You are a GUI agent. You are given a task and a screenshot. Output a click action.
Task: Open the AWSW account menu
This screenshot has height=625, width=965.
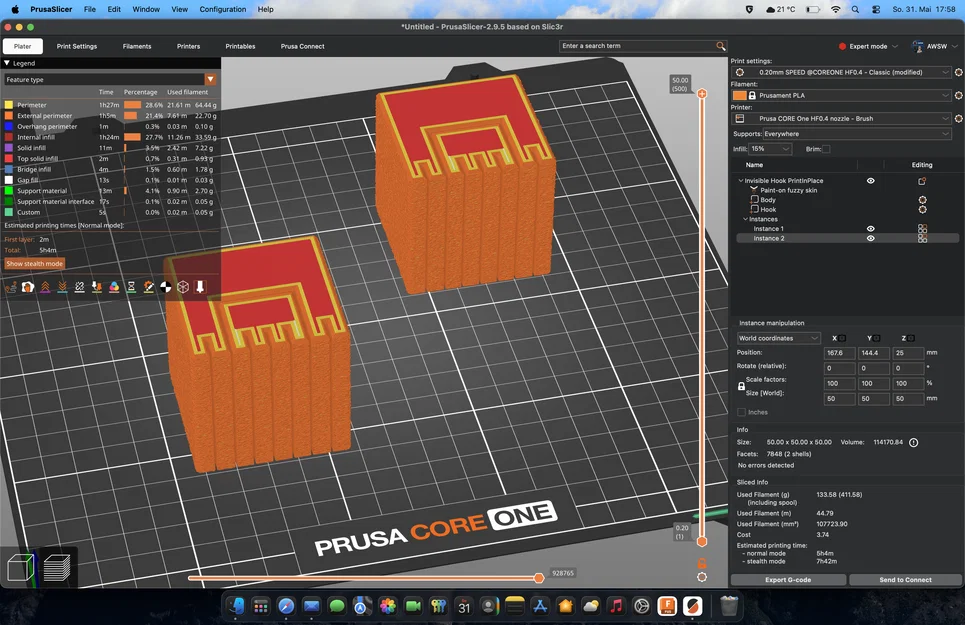pos(934,46)
